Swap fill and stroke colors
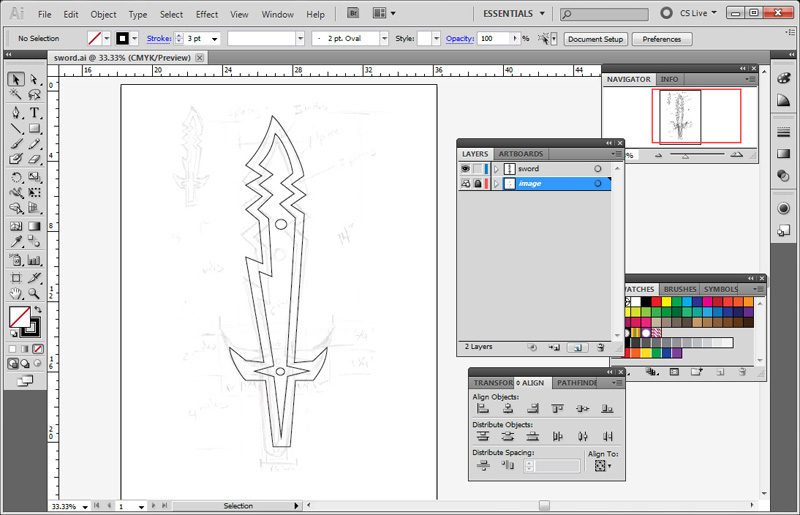This screenshot has width=800, height=515. pos(38,309)
